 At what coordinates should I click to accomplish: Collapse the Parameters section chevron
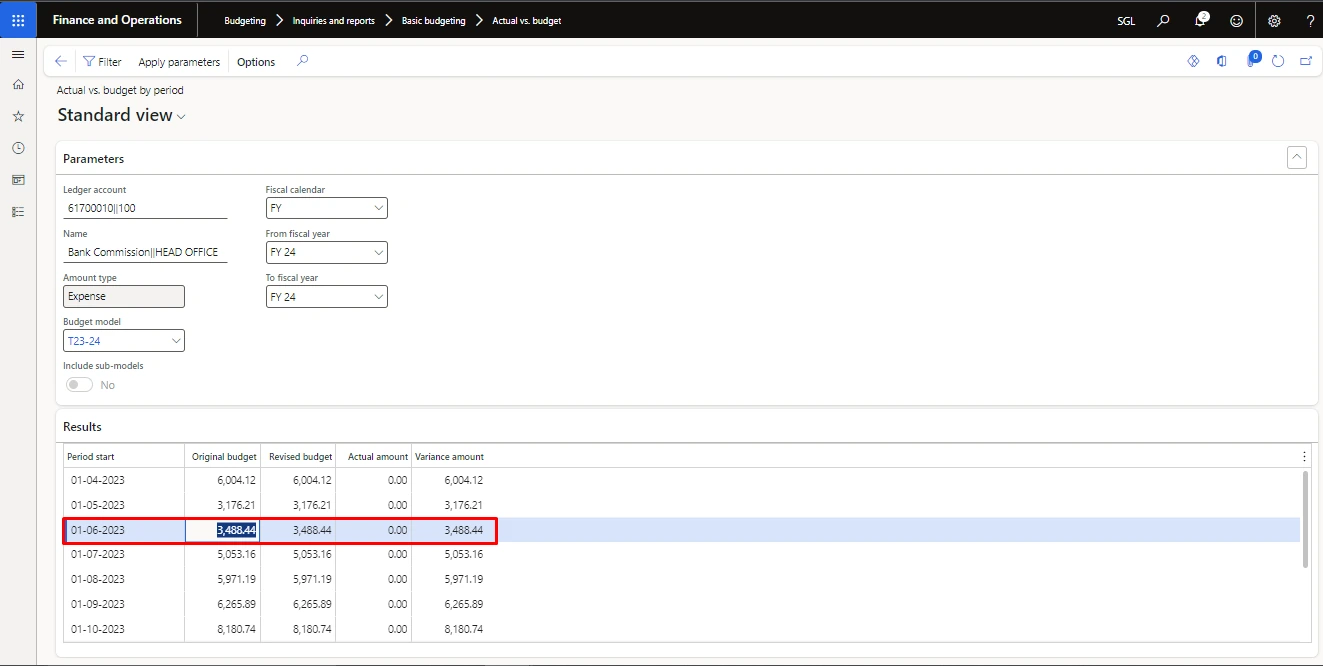[x=1297, y=157]
